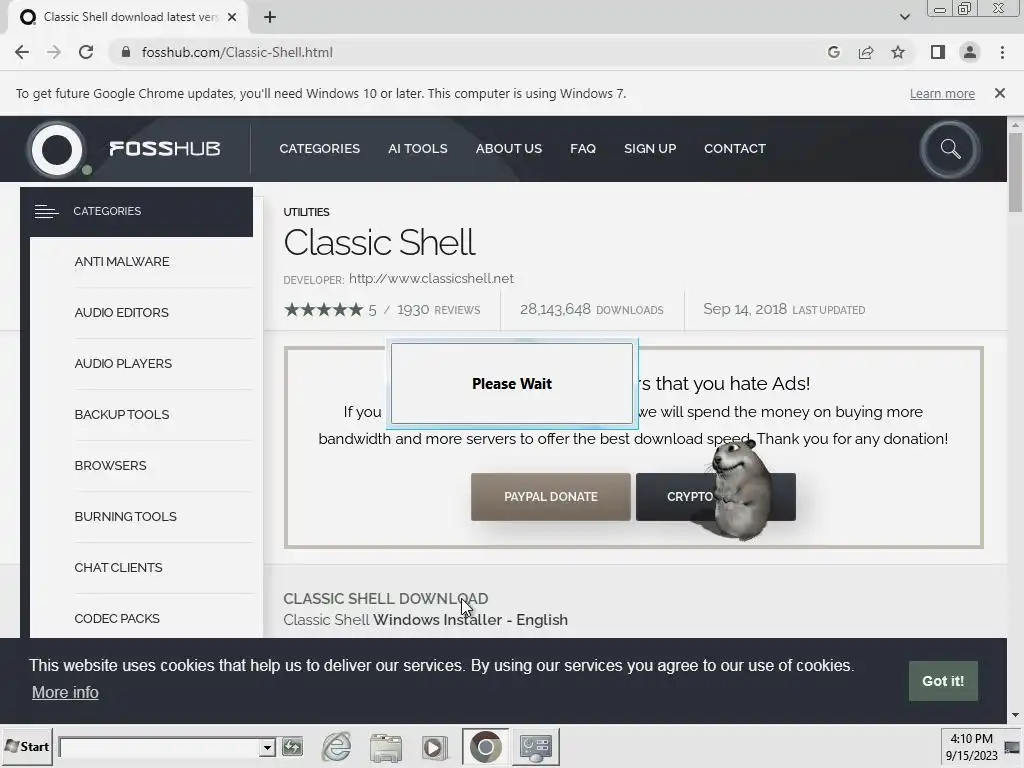Open More info about cookies
Viewport: 1024px width, 768px height.
tap(65, 692)
